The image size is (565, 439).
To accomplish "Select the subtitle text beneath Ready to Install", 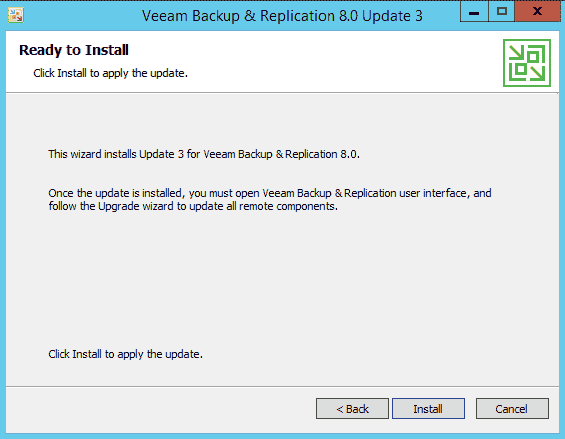I will tap(111, 73).
